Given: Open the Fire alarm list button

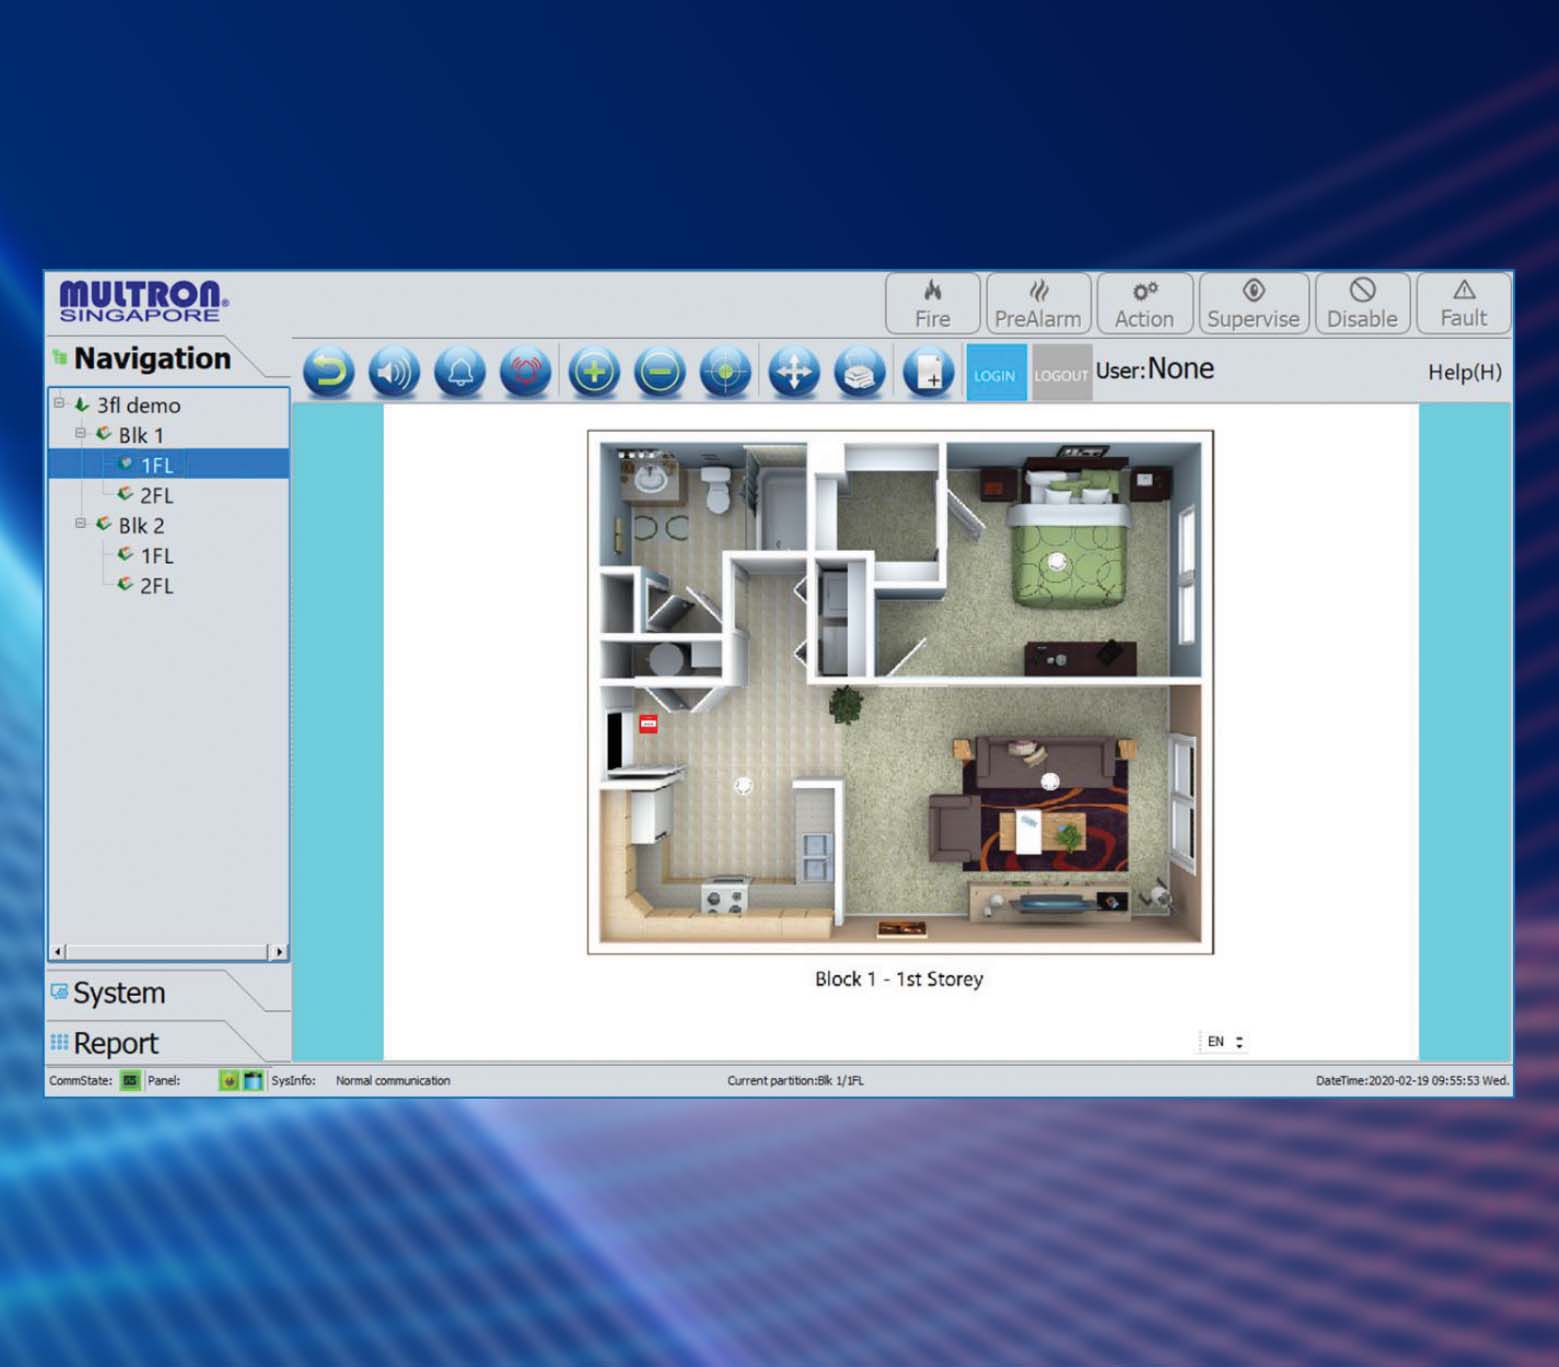Looking at the screenshot, I should tap(932, 303).
